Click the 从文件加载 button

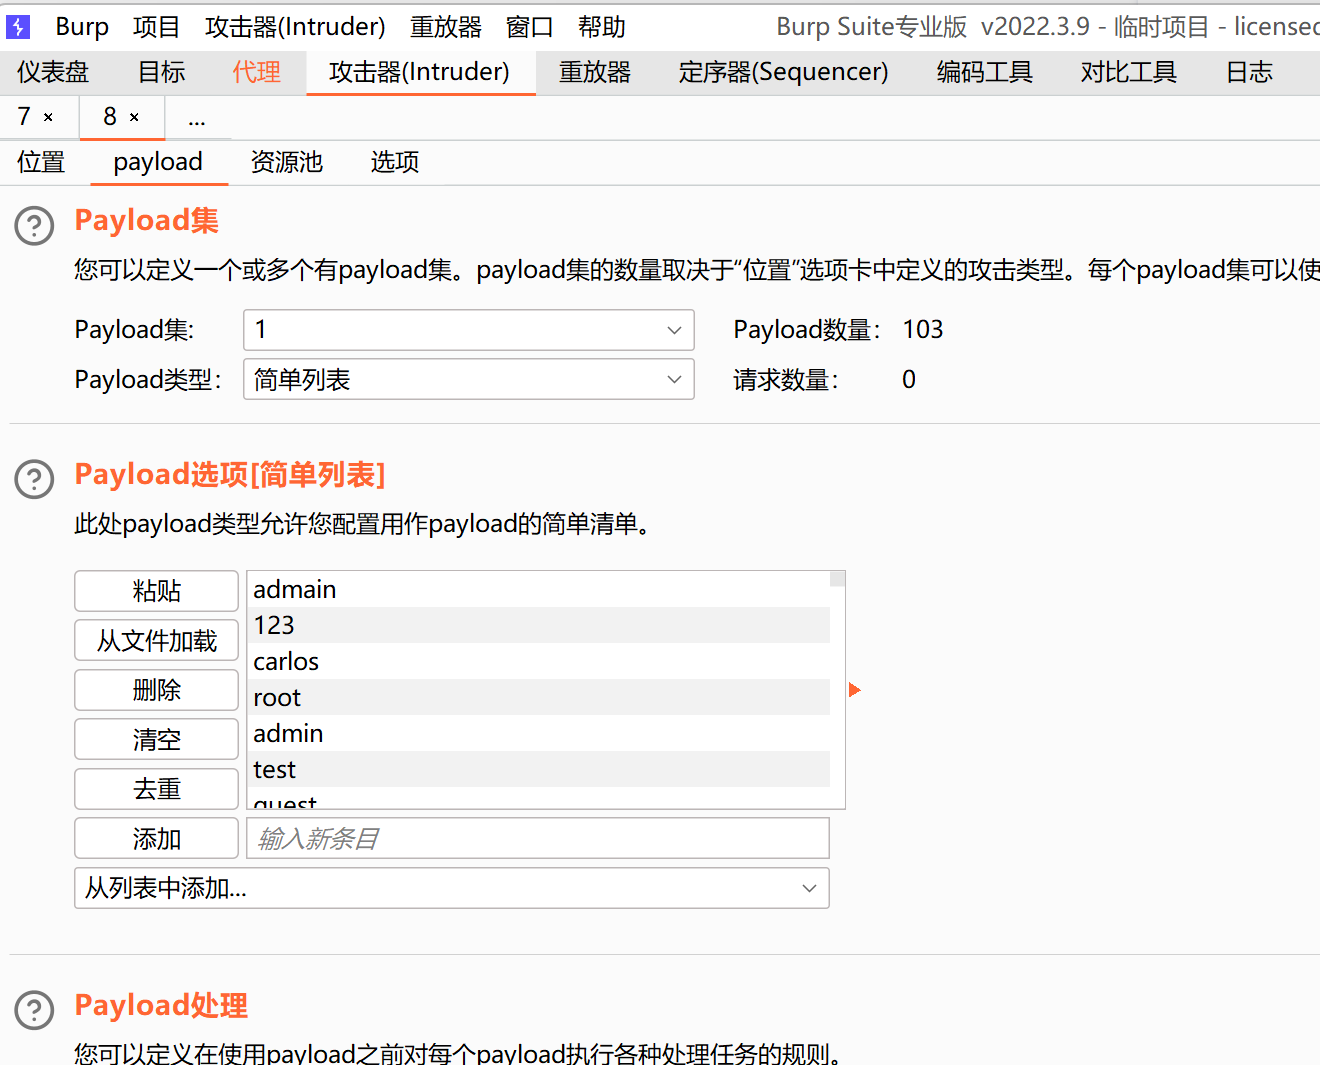(x=156, y=641)
